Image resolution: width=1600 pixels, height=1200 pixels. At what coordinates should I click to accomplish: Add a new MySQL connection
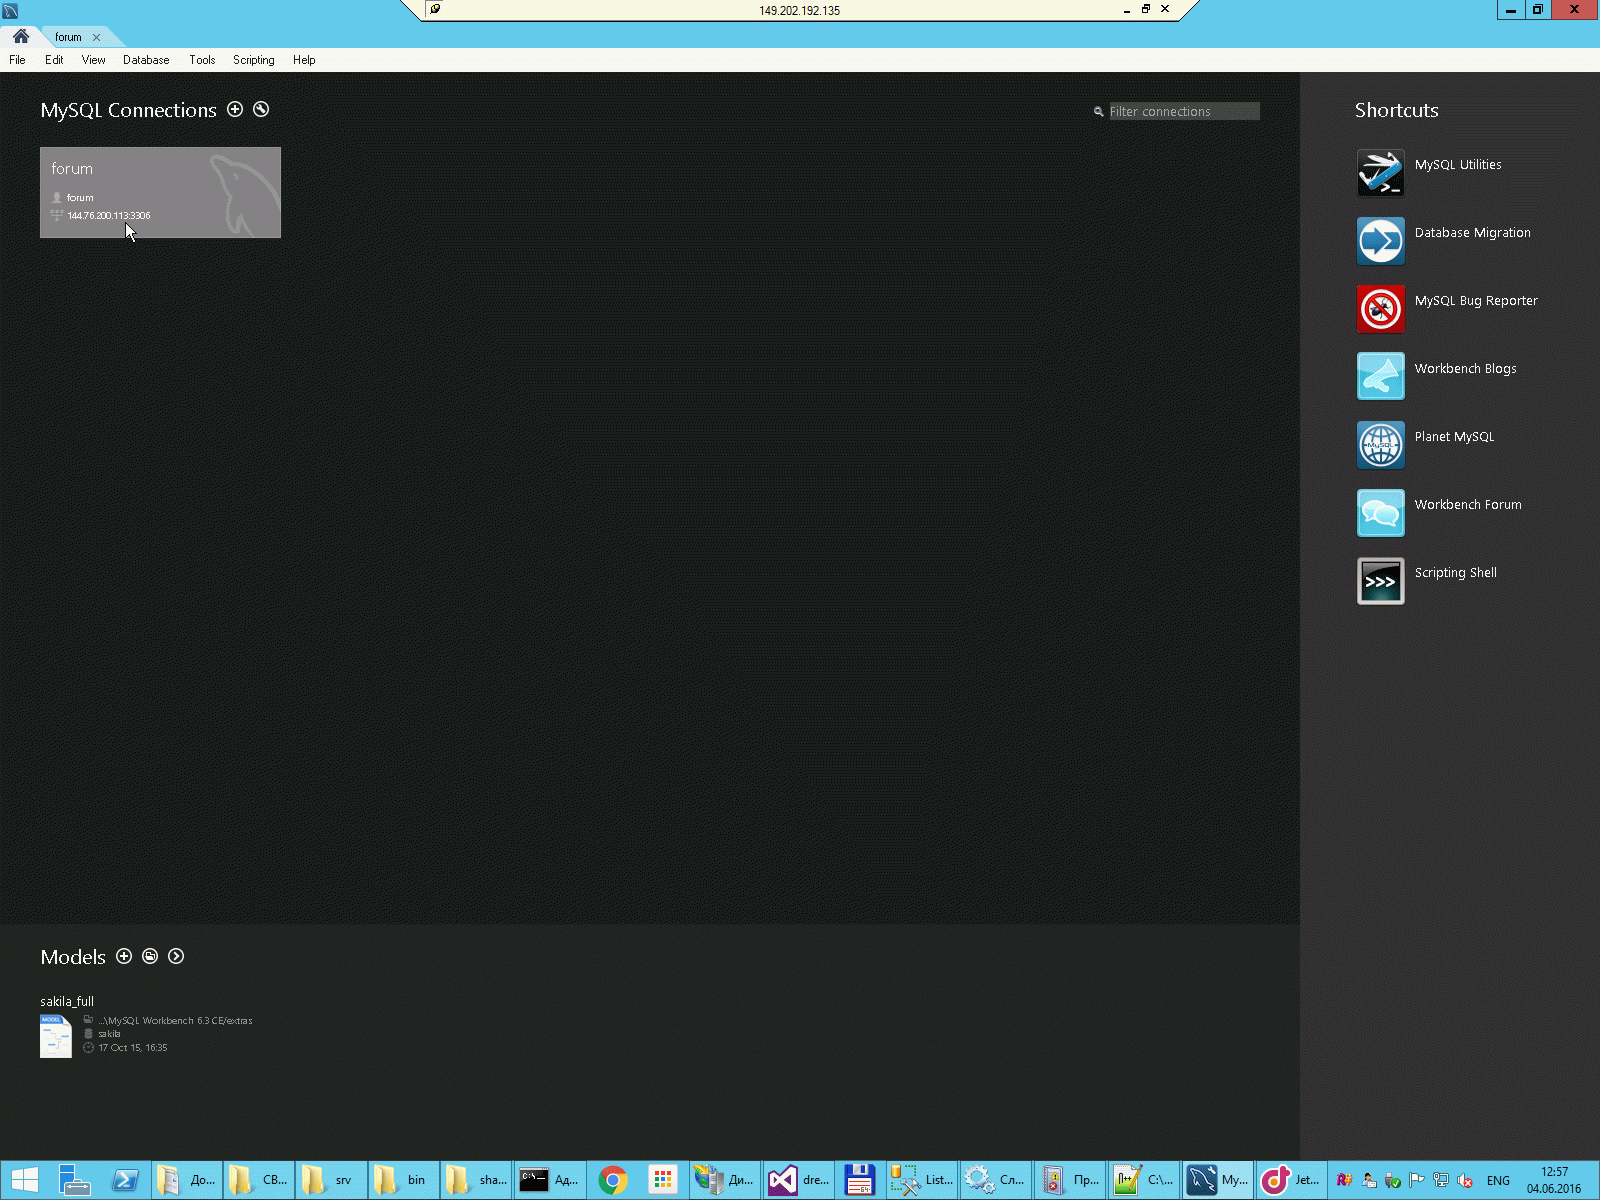235,109
